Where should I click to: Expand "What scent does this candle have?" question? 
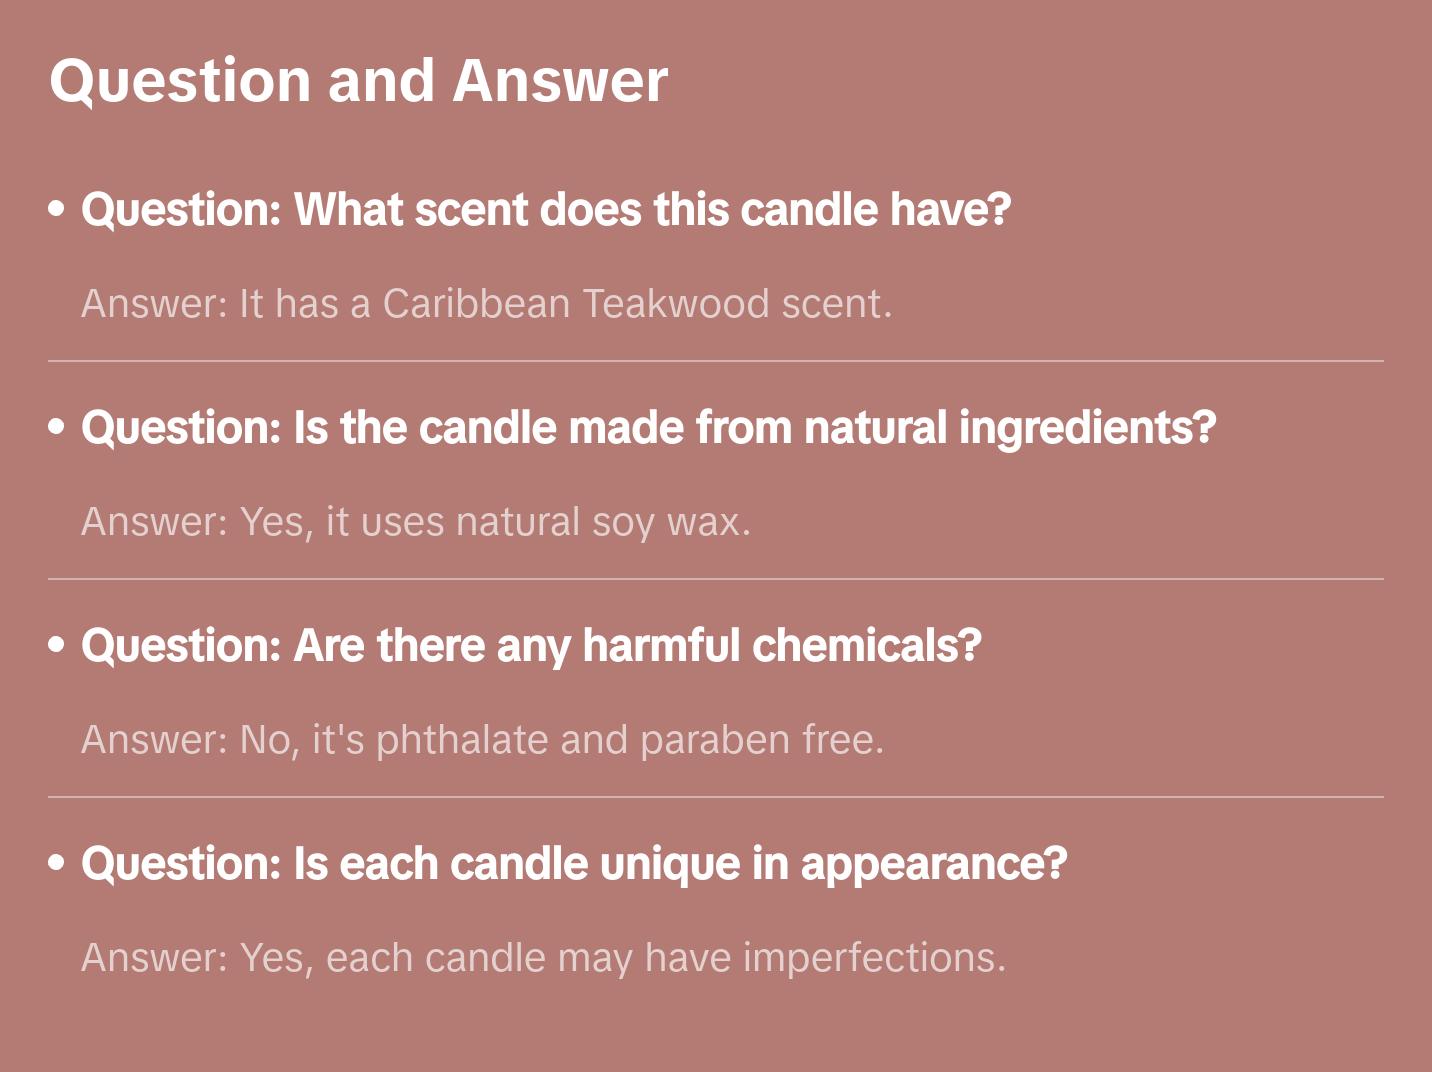tap(546, 210)
